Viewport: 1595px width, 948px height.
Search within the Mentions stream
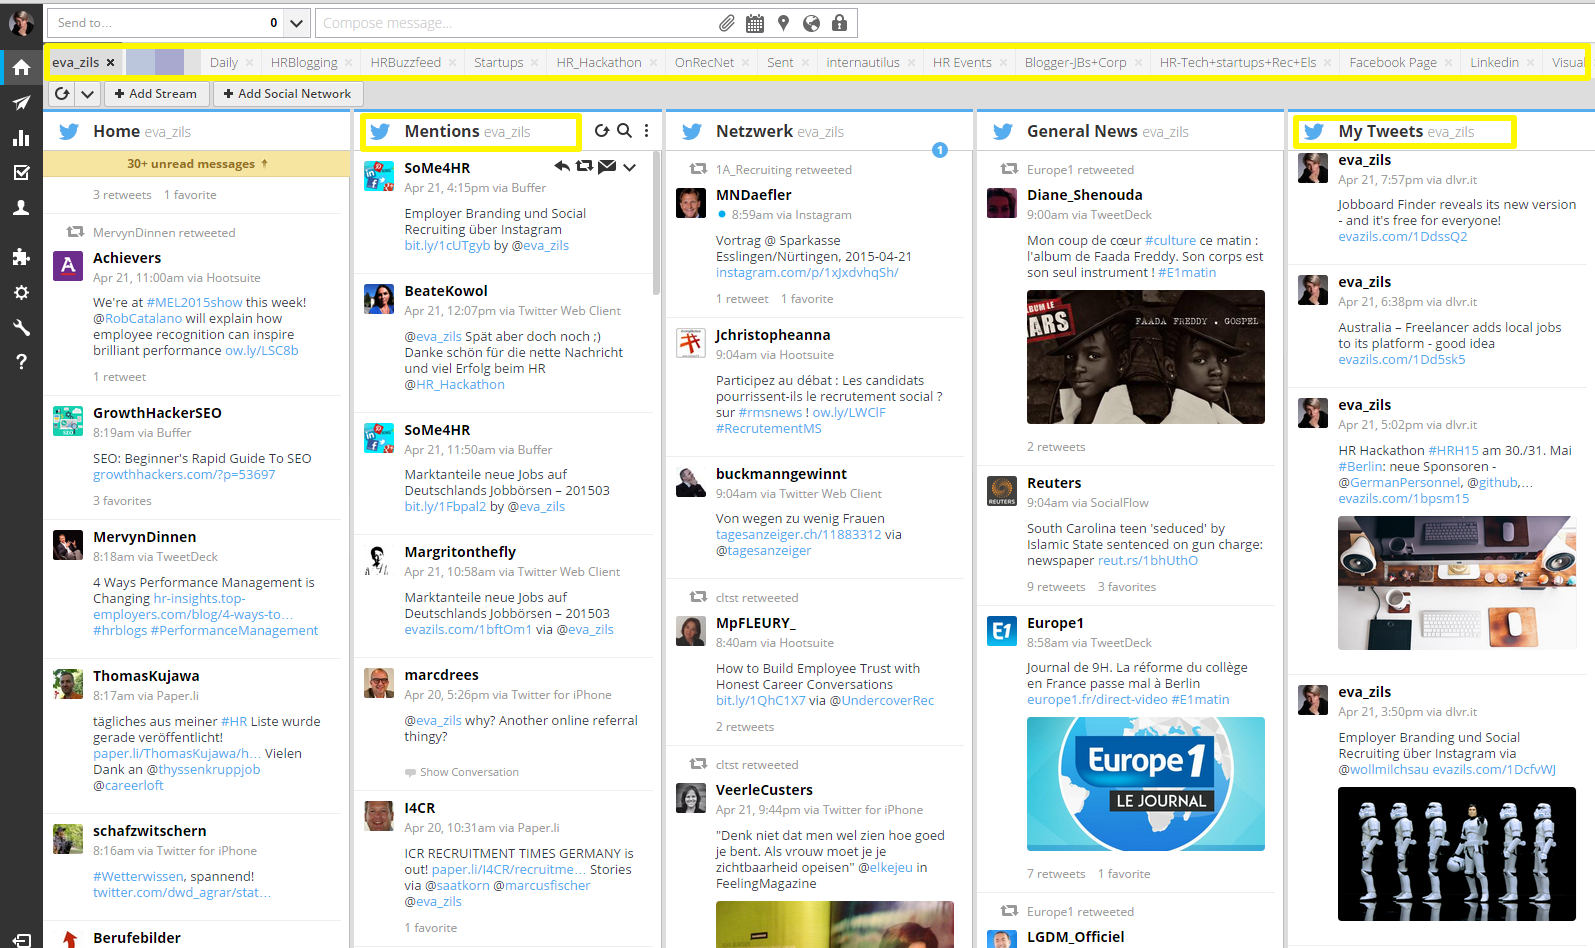[624, 131]
